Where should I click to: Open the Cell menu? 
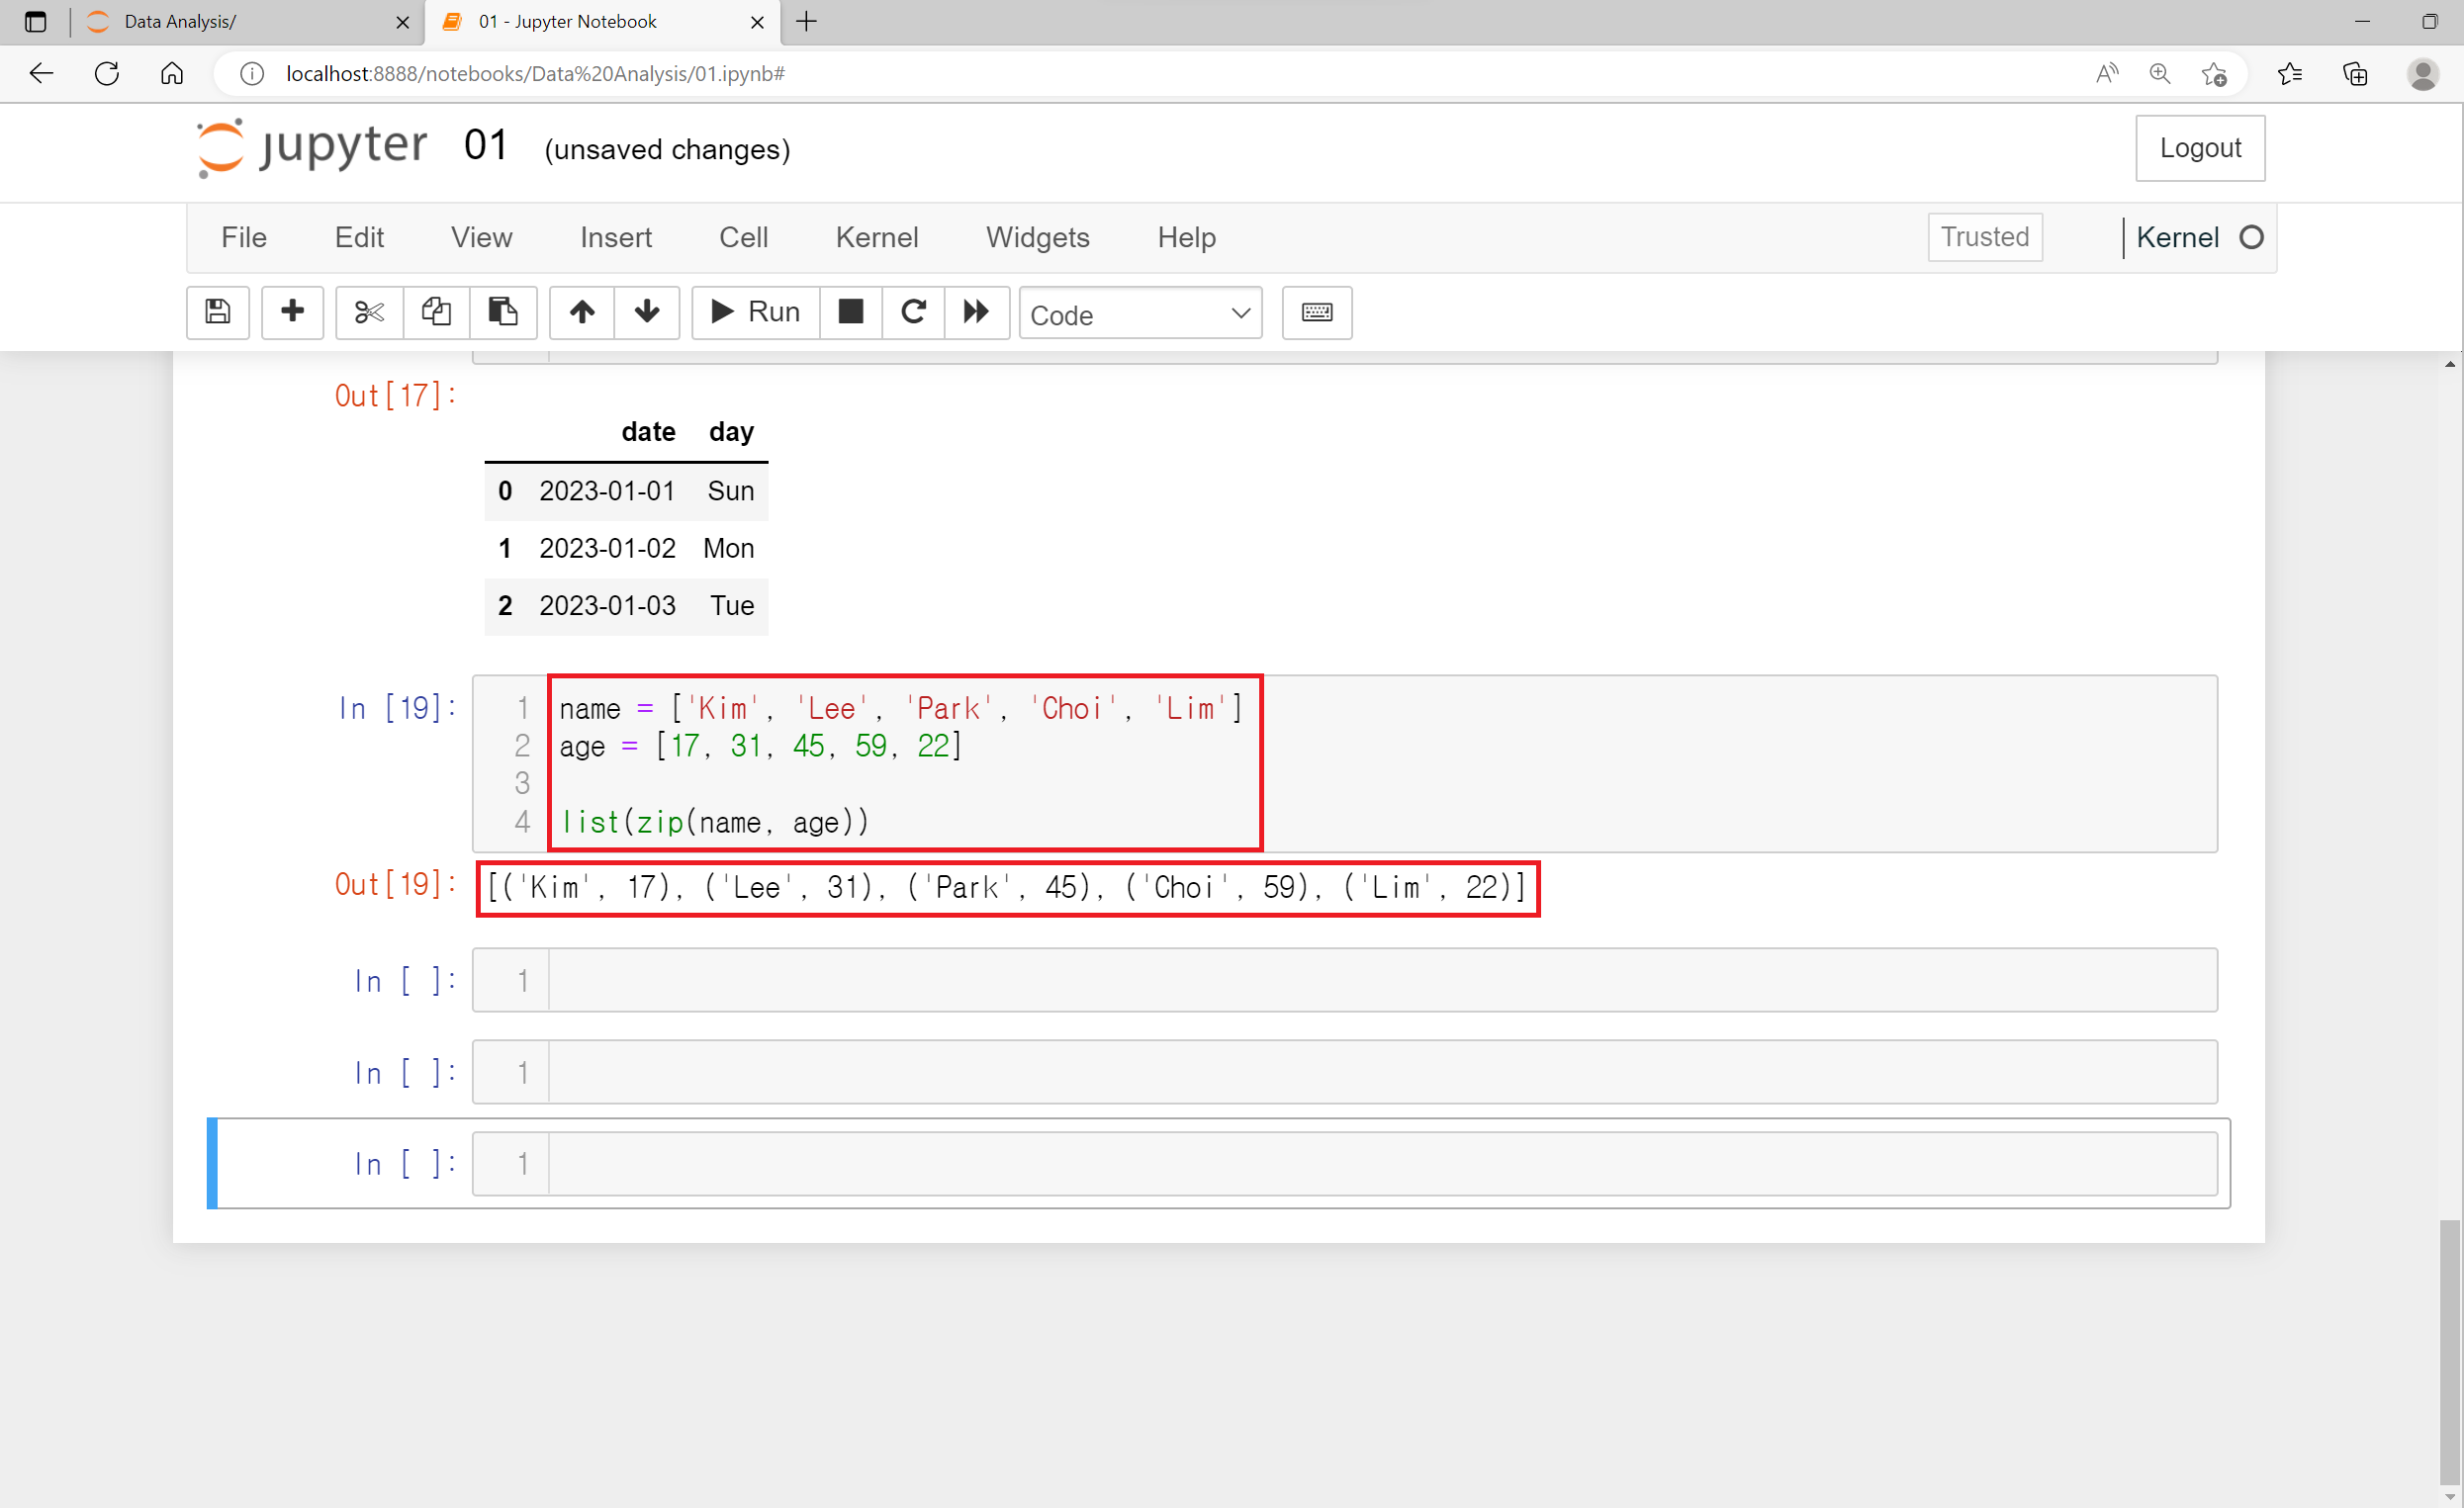click(x=743, y=237)
